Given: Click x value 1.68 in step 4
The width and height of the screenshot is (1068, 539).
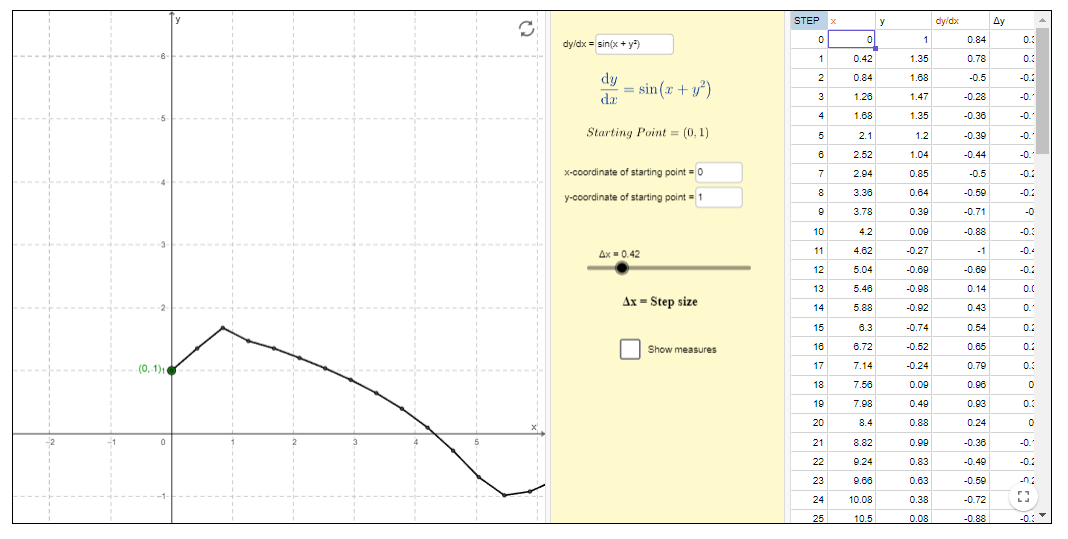Looking at the screenshot, I should (x=851, y=116).
